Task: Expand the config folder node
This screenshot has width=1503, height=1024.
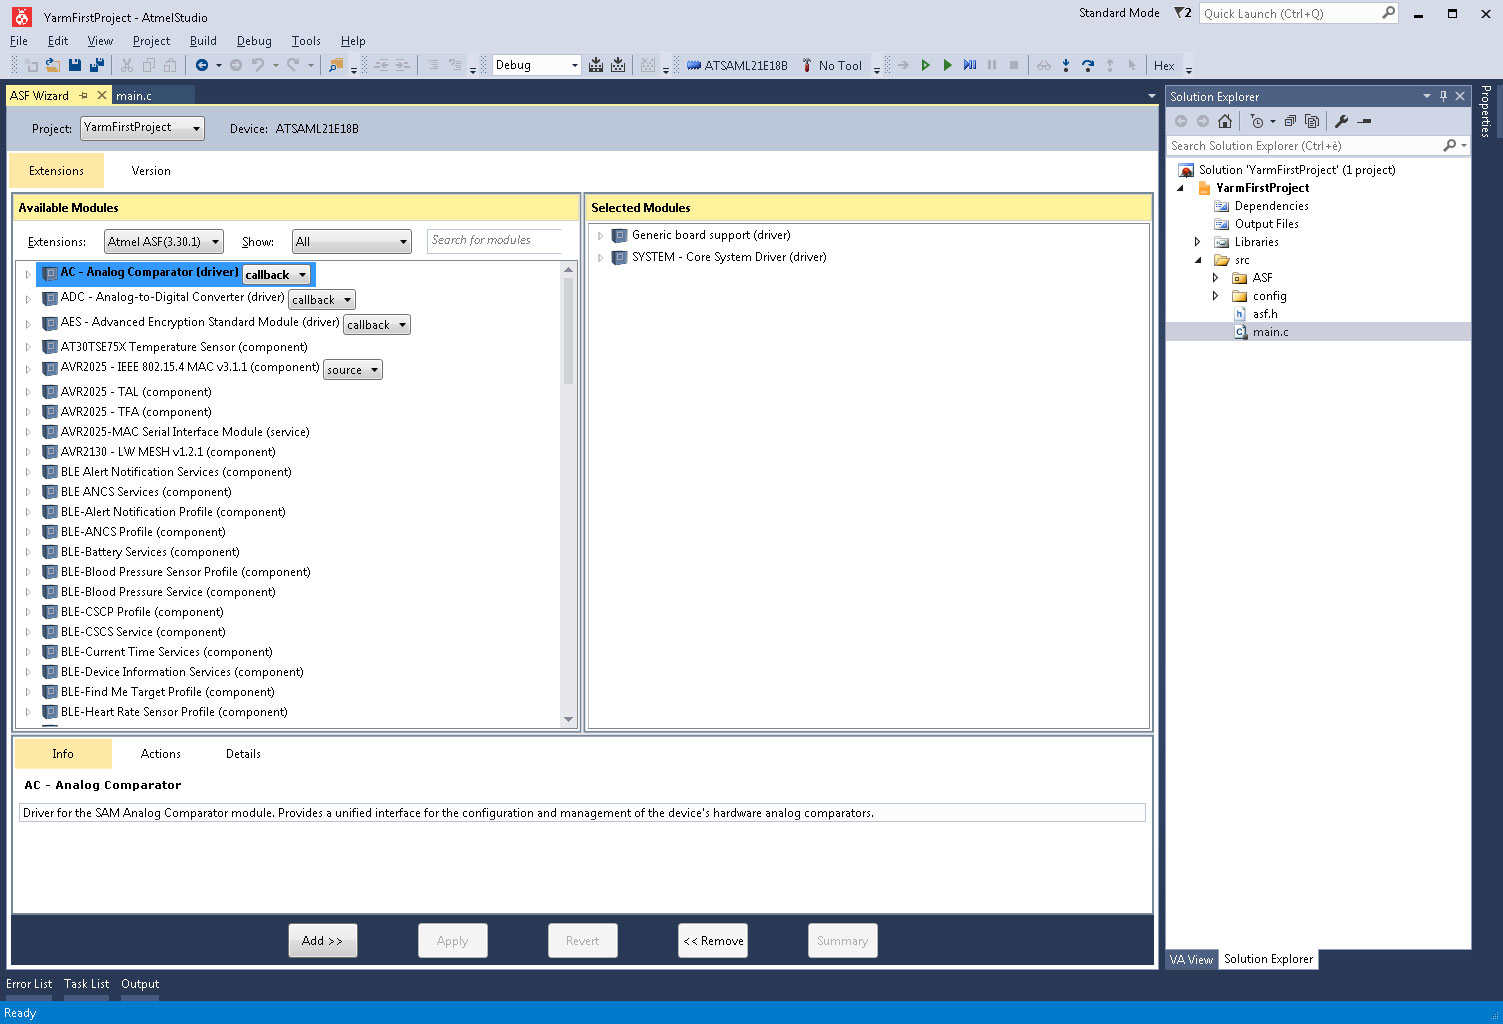Action: tap(1215, 296)
